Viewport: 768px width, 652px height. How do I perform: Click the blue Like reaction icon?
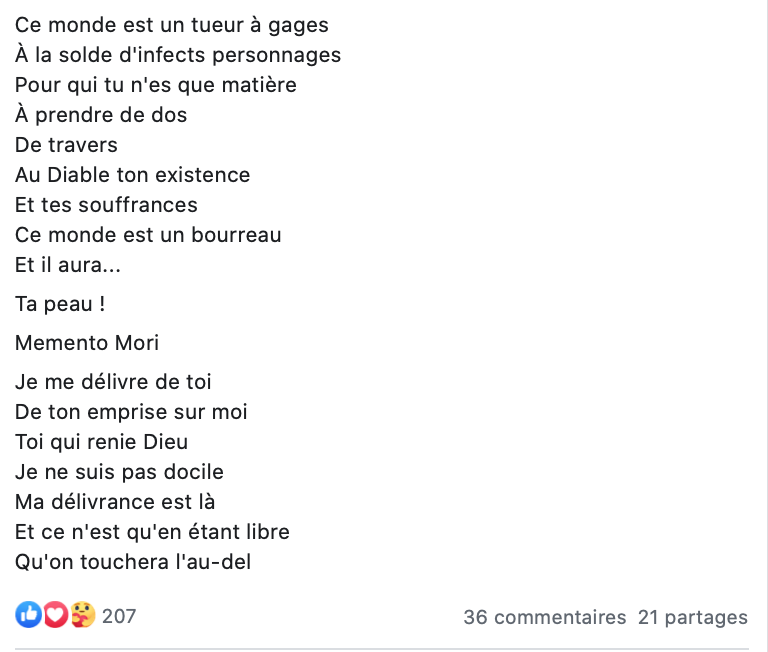click(x=28, y=614)
